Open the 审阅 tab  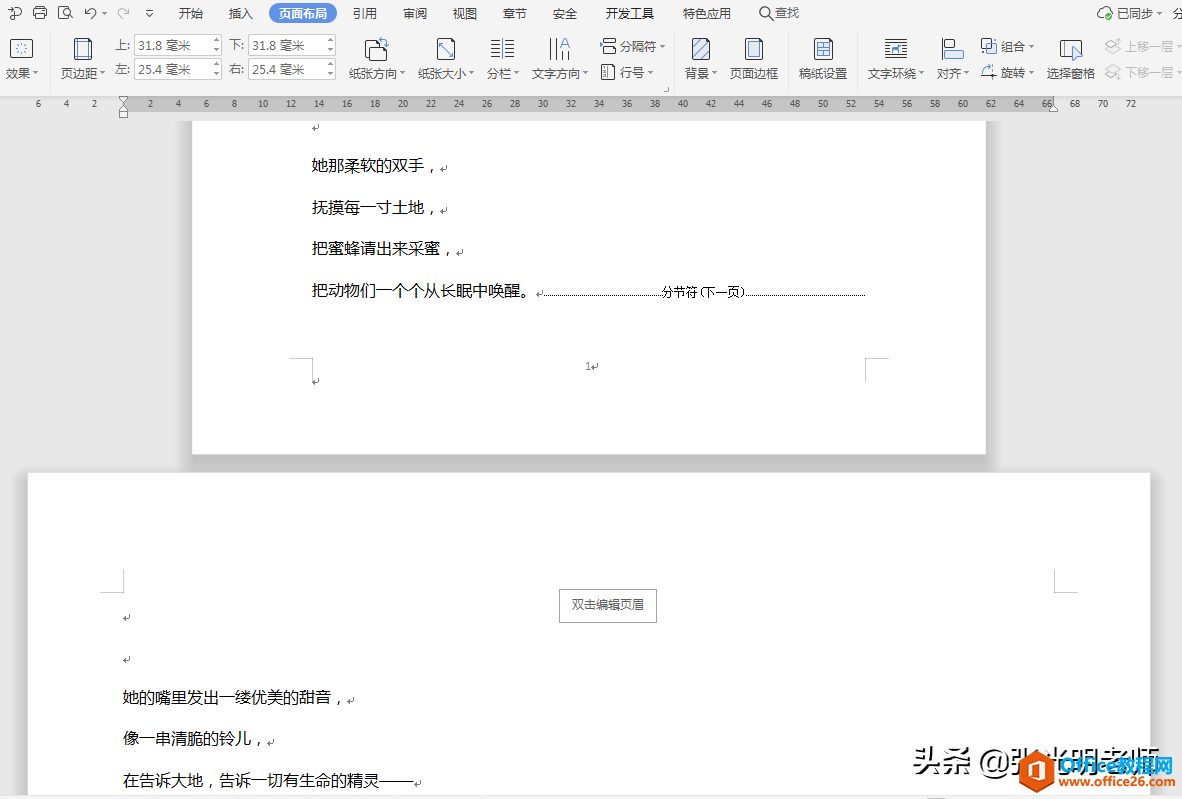coord(415,14)
